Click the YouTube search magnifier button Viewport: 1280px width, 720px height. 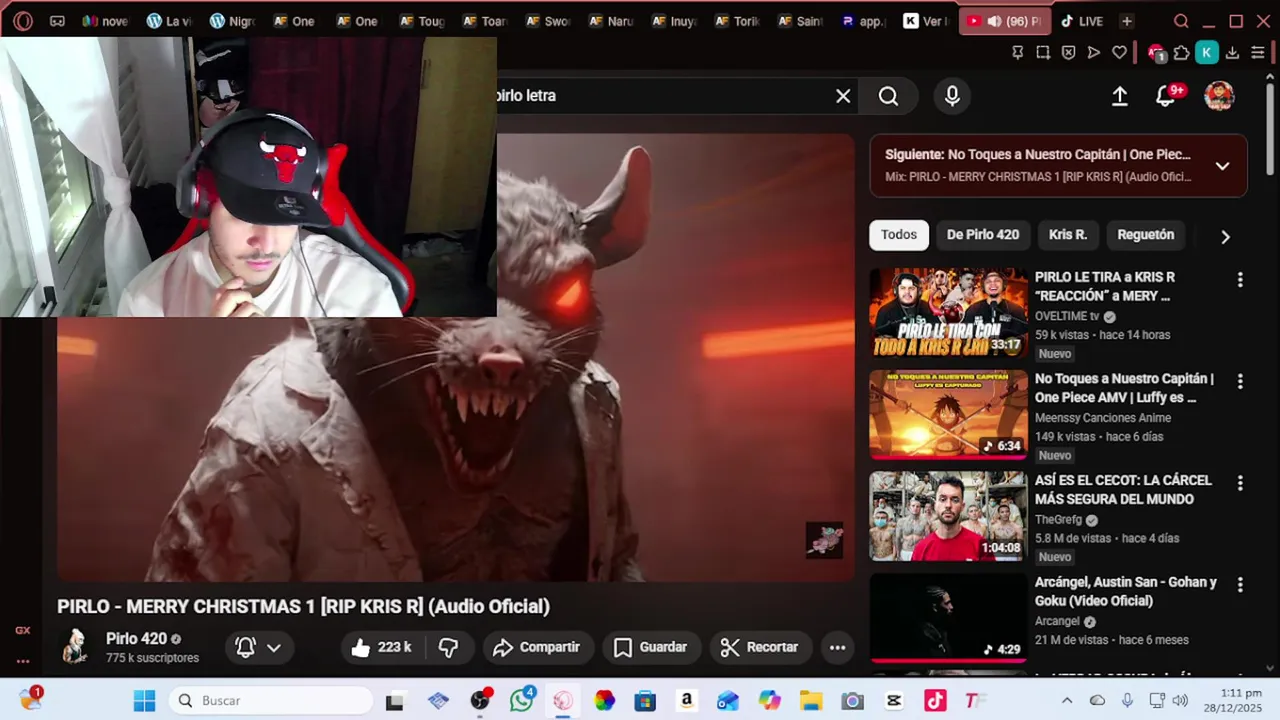pos(888,96)
